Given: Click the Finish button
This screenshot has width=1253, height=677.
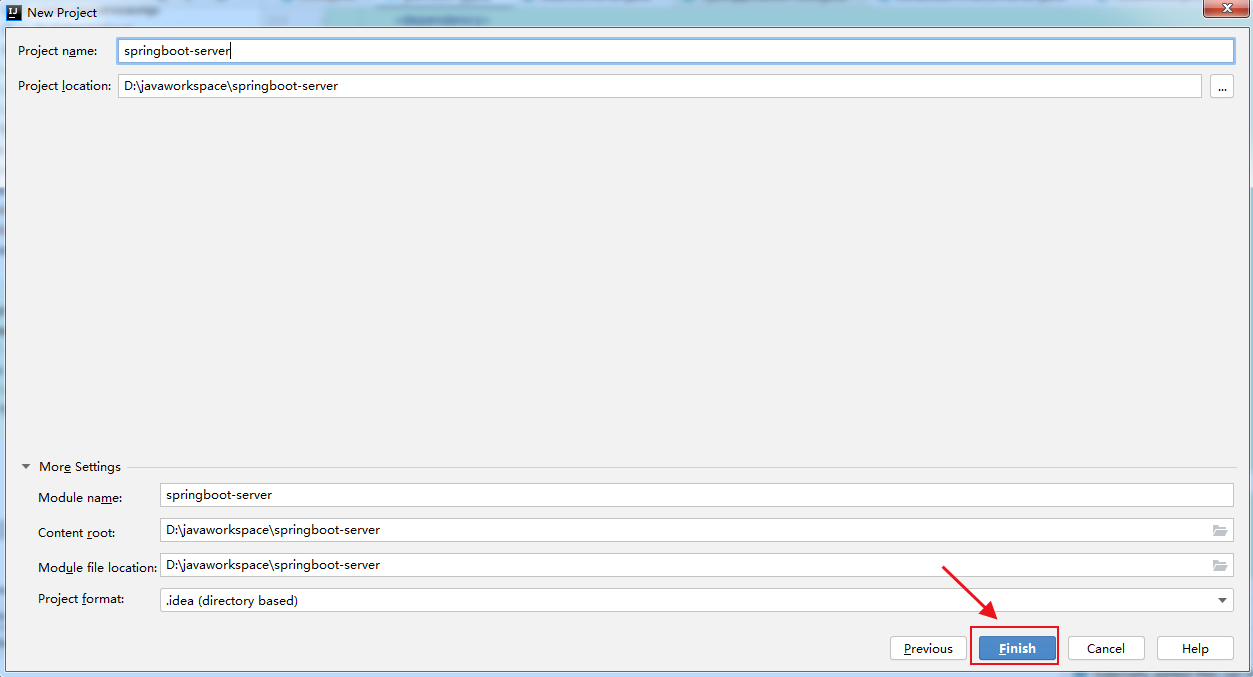Looking at the screenshot, I should [1017, 648].
